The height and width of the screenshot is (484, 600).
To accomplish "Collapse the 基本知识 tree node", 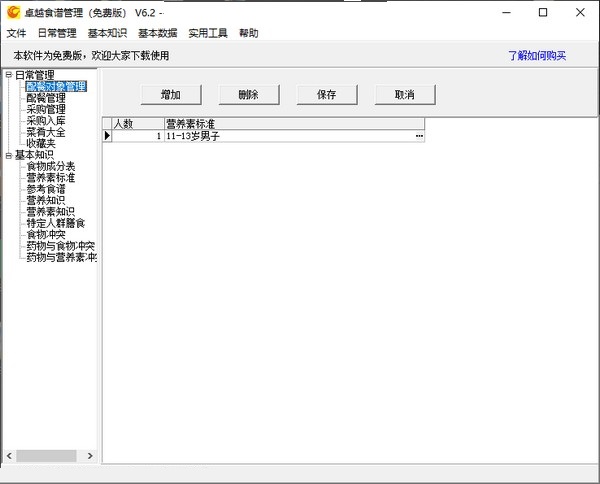I will [x=9, y=155].
